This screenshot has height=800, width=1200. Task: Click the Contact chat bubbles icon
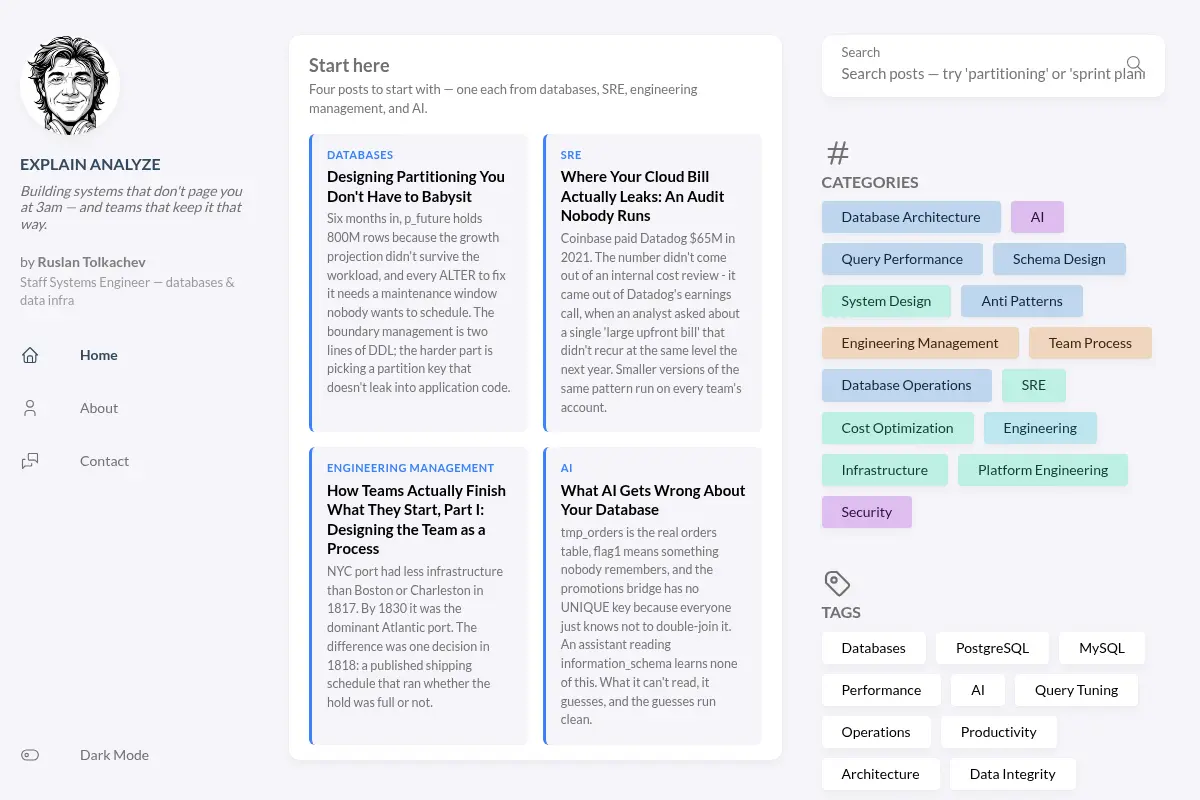30,461
